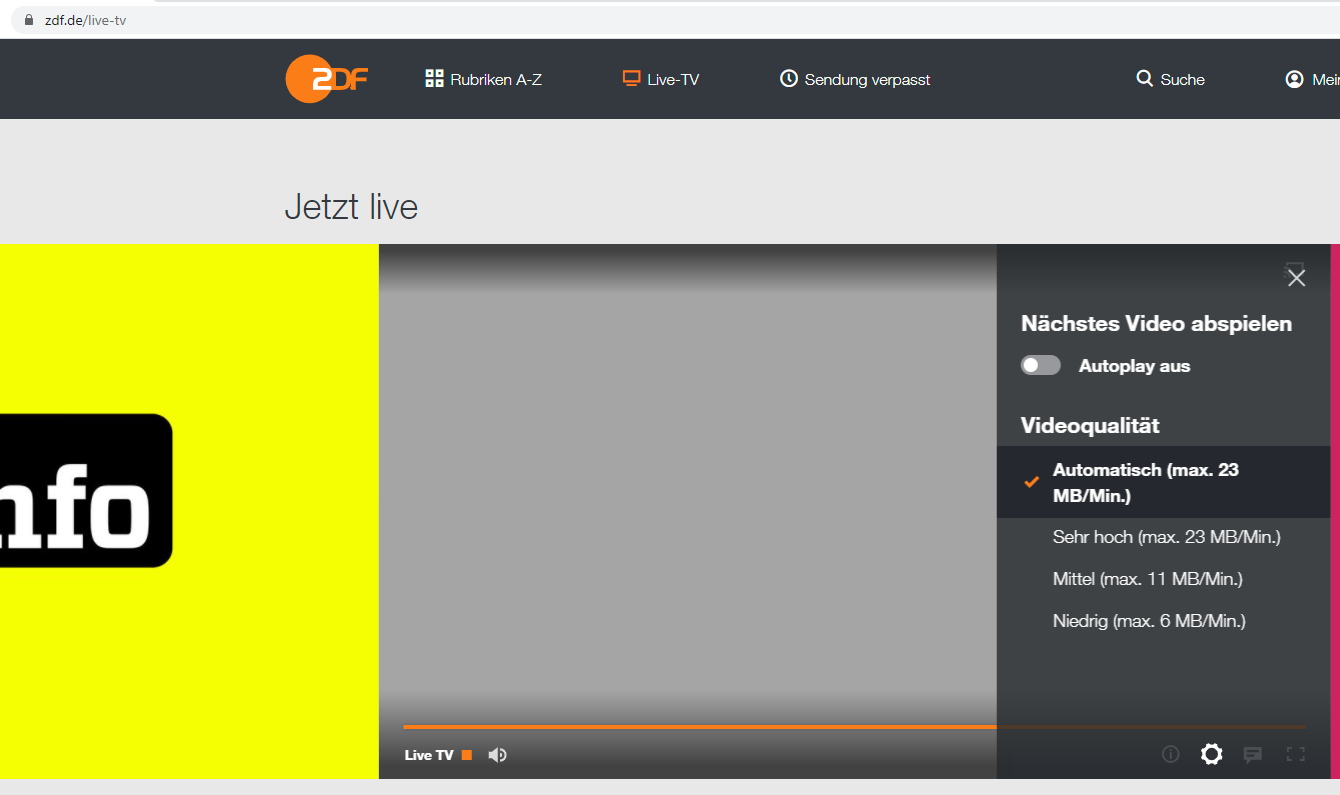
Task: Go to Live-TV section
Action: (660, 79)
